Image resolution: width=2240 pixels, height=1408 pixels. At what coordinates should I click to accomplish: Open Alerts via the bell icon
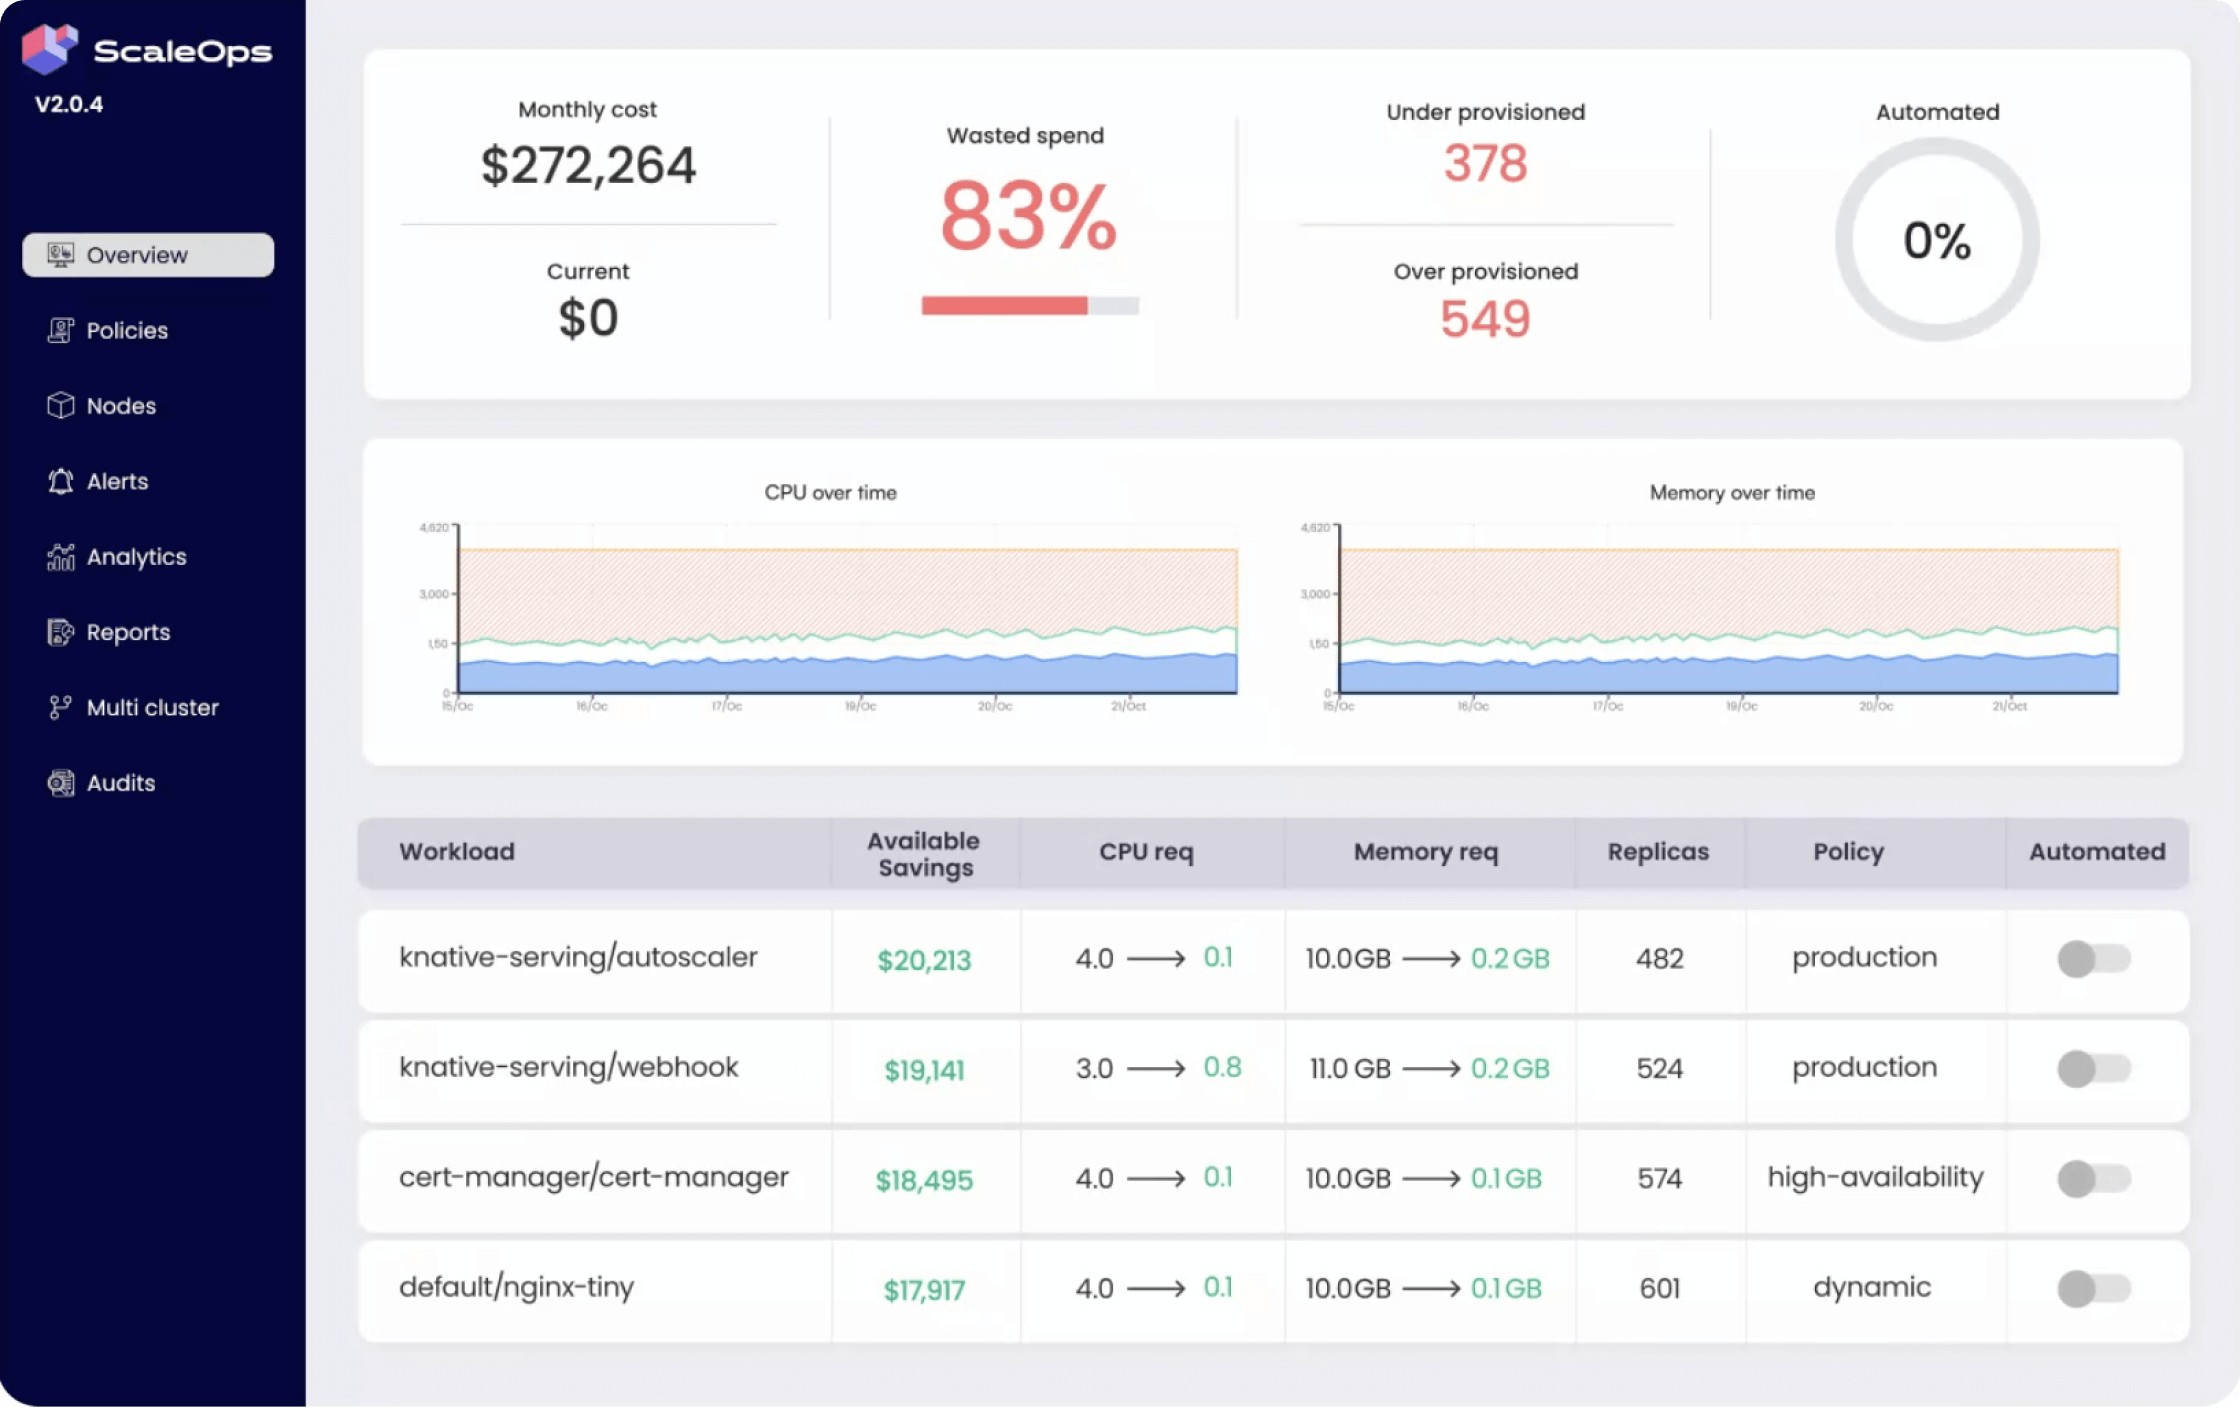(61, 481)
